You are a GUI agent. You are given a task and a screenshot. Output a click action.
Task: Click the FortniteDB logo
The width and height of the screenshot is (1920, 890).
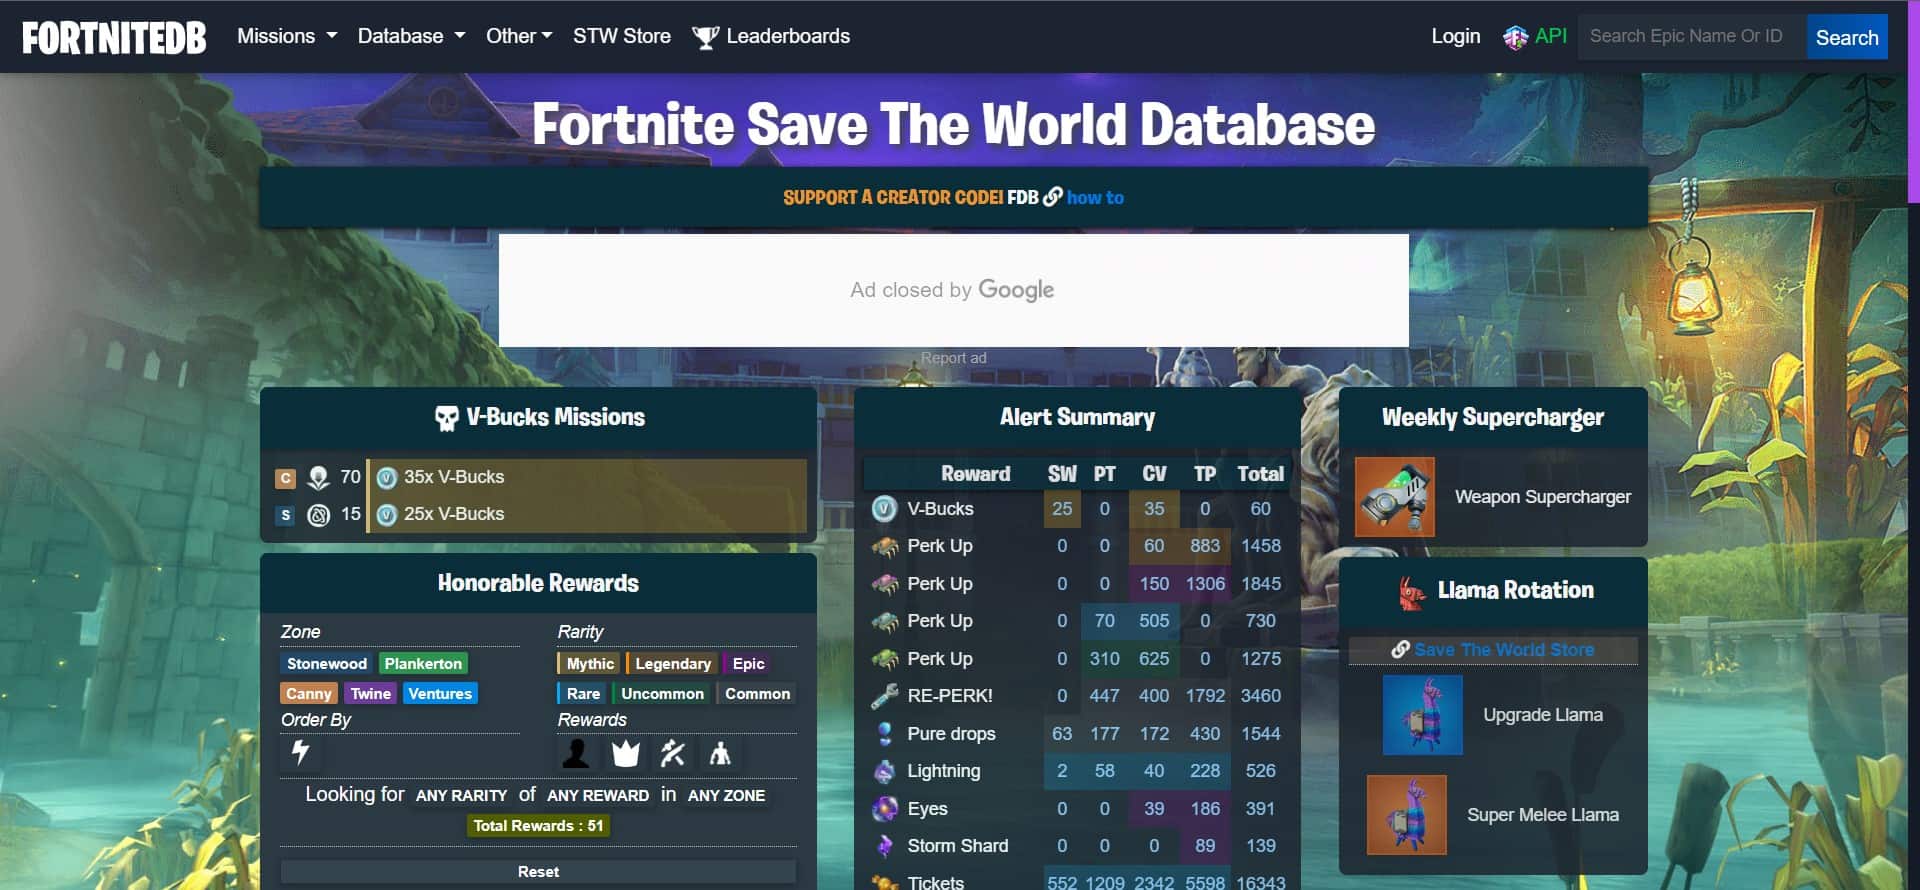114,37
